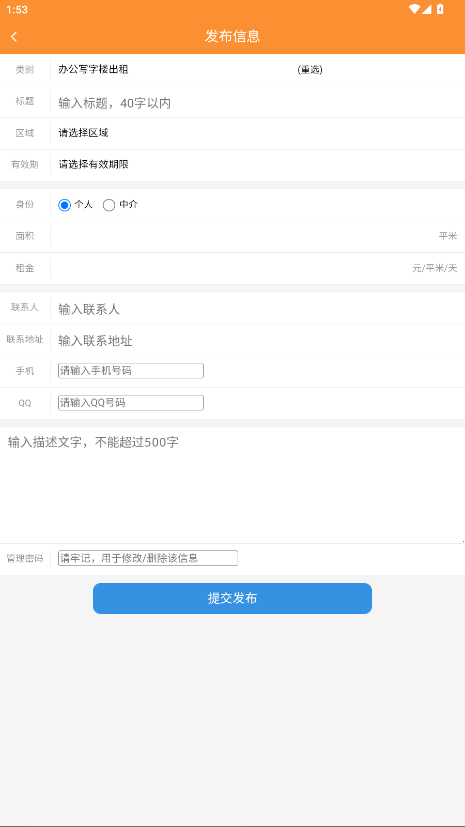The image size is (465, 827).
Task: Click the (重选) reselect category link
Action: pyautogui.click(x=310, y=70)
